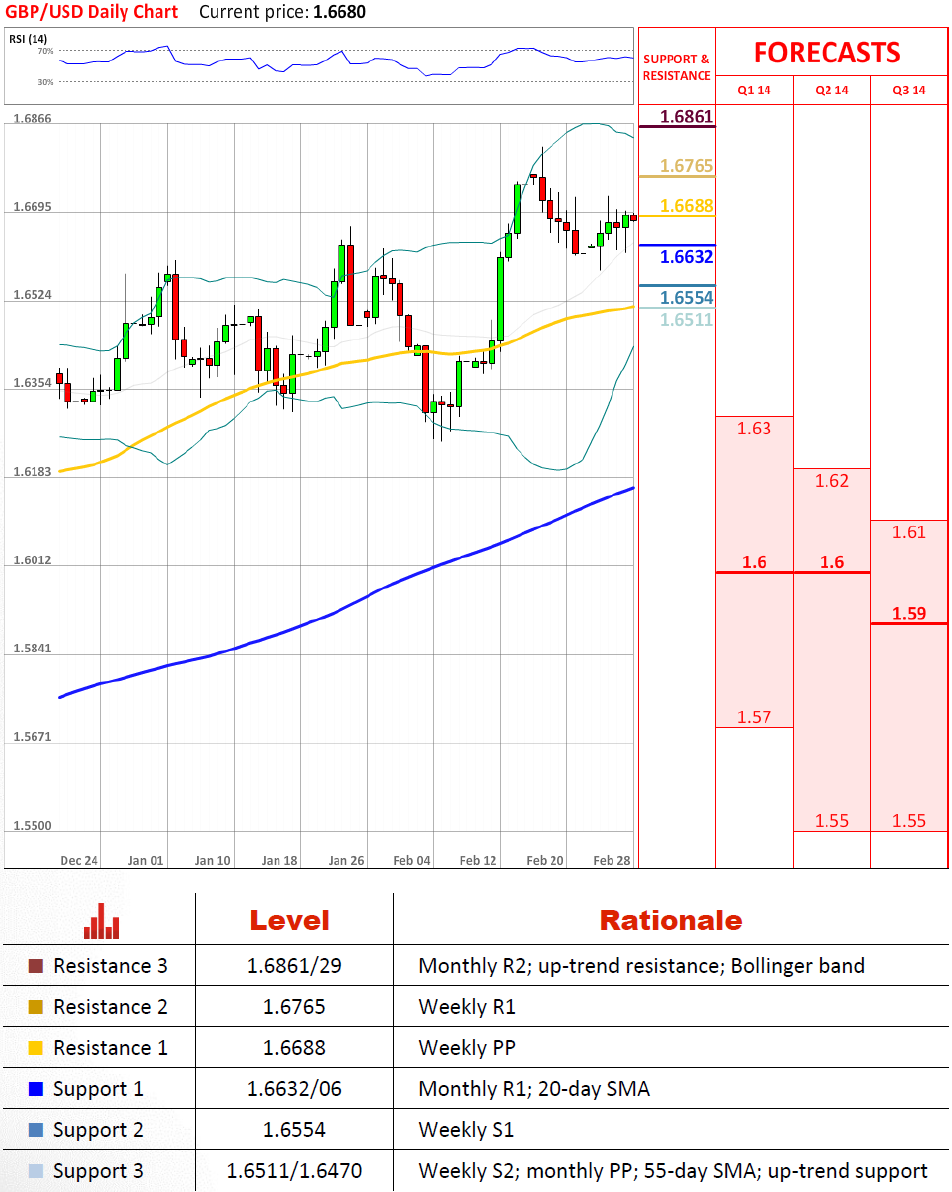Click the 1.57 forecast value in Q1
The height and width of the screenshot is (1192, 952).
pyautogui.click(x=754, y=717)
